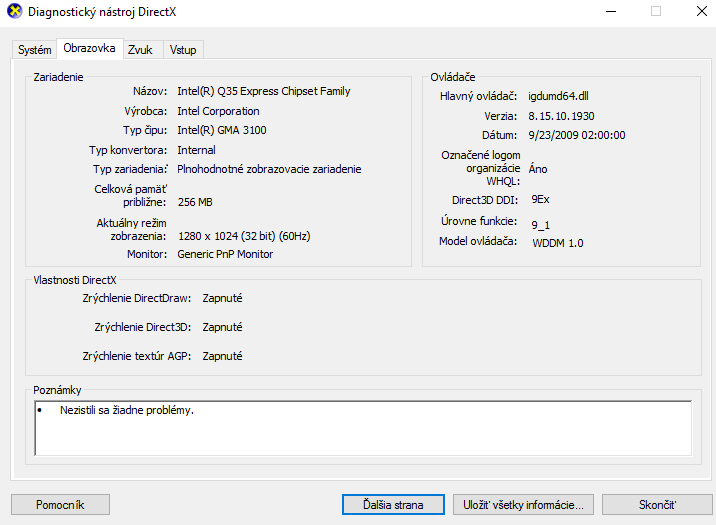This screenshot has width=716, height=525.
Task: Click the Úrovne funkcie label
Action: coord(479,221)
